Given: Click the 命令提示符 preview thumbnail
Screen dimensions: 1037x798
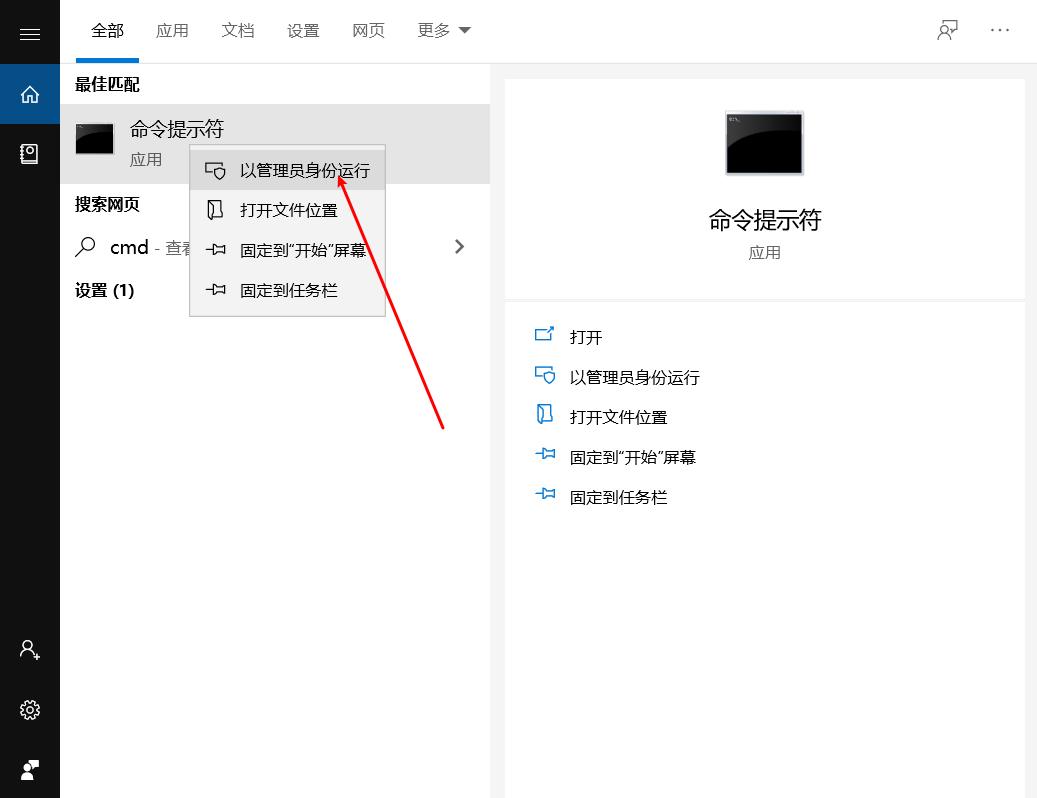Looking at the screenshot, I should point(765,143).
